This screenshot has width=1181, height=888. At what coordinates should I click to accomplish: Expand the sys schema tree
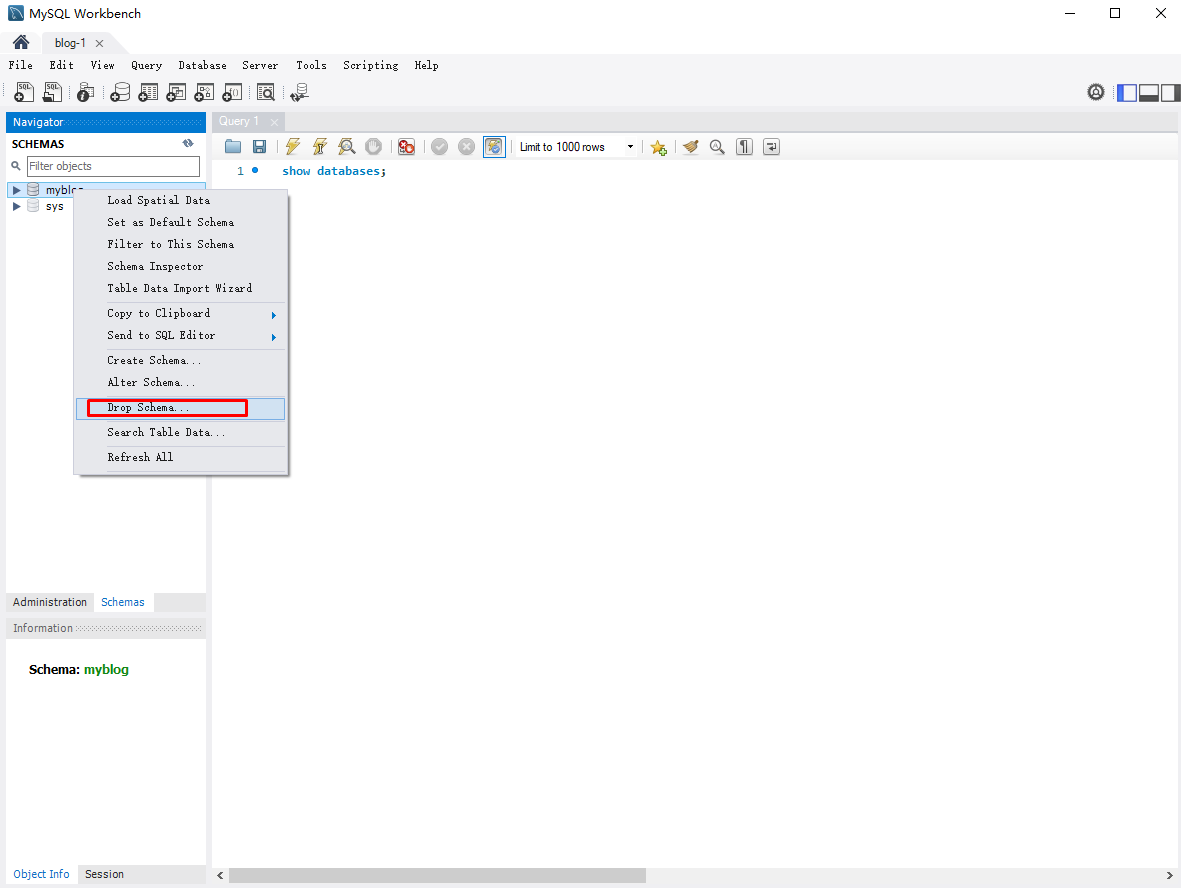(17, 206)
